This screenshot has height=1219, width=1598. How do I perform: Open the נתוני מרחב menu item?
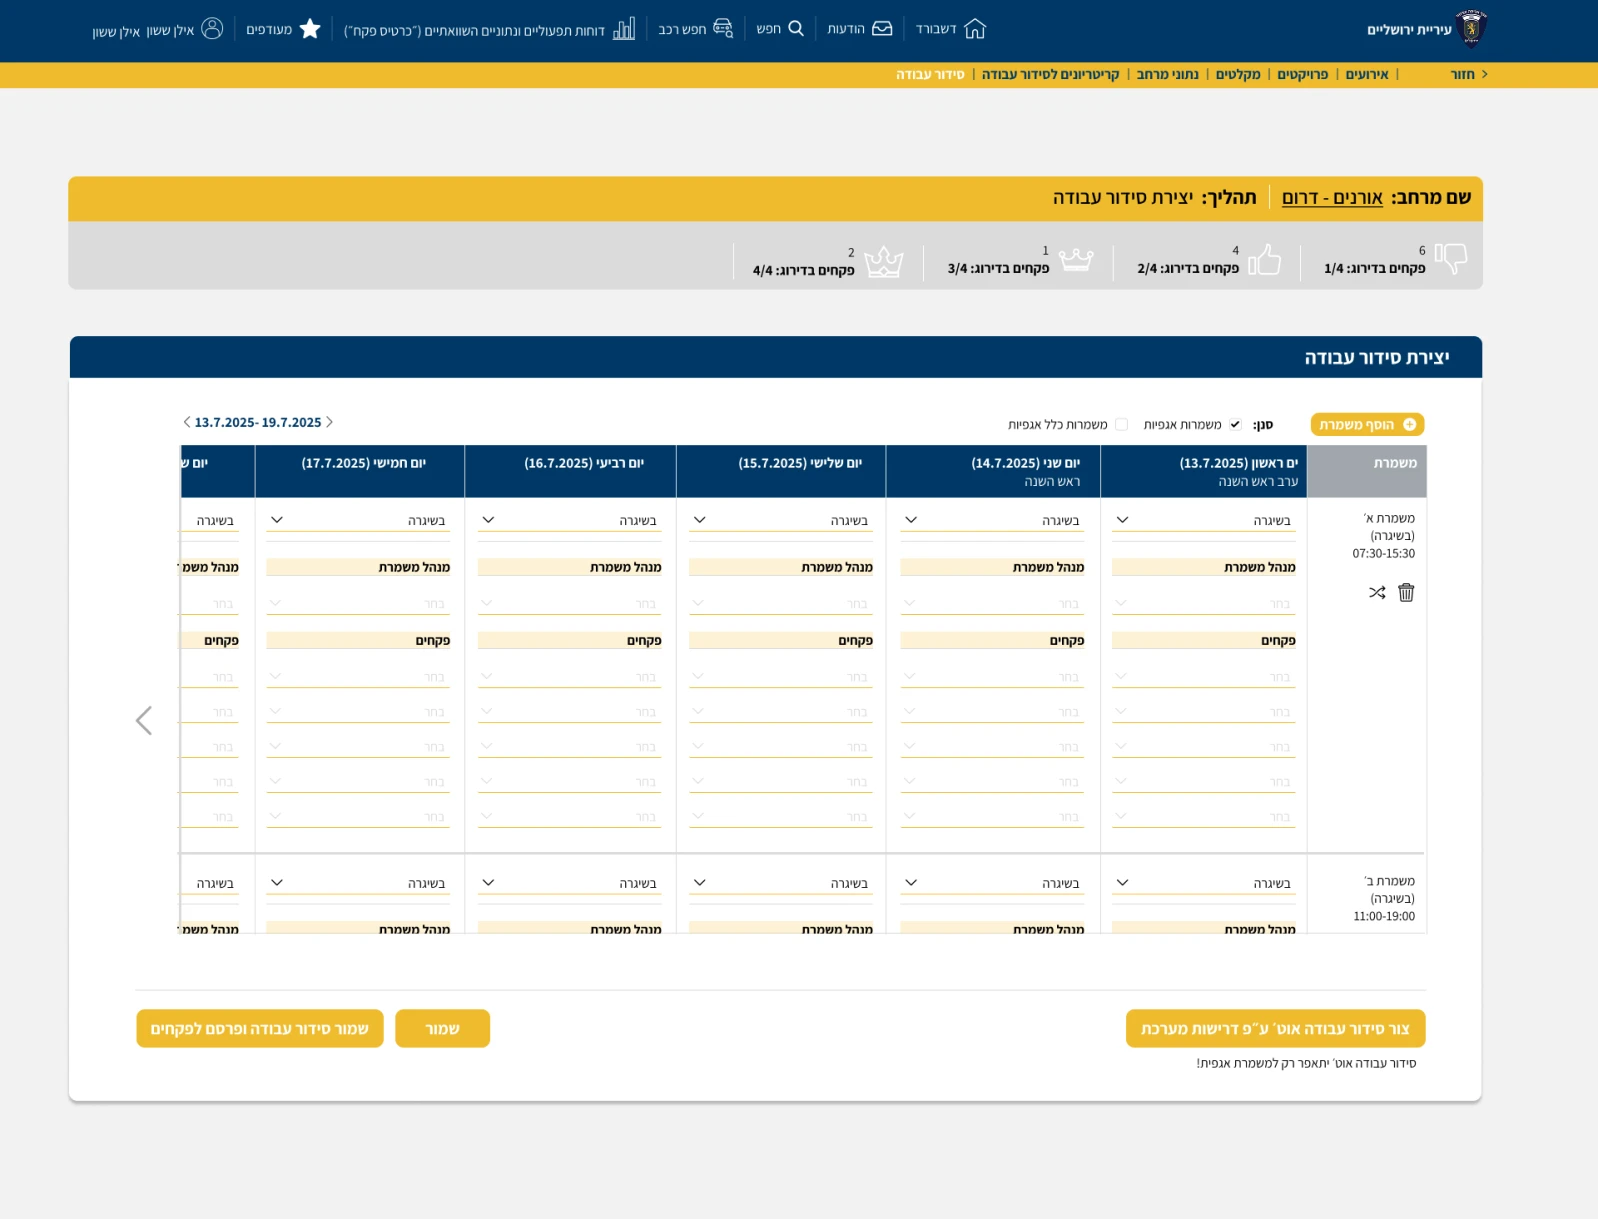[1168, 74]
